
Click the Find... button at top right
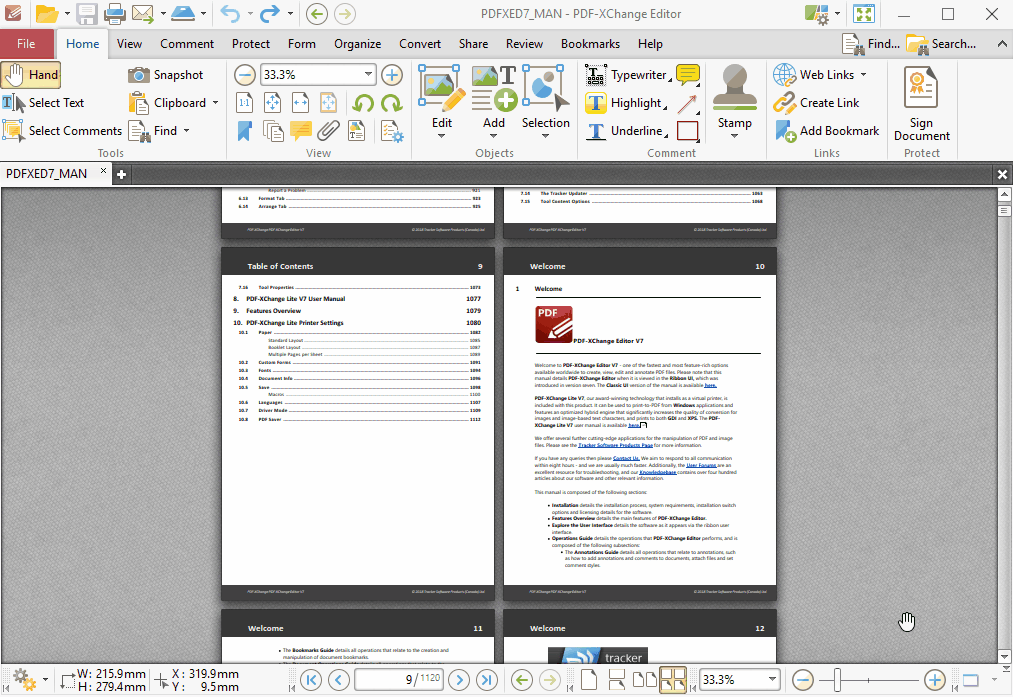coord(872,44)
